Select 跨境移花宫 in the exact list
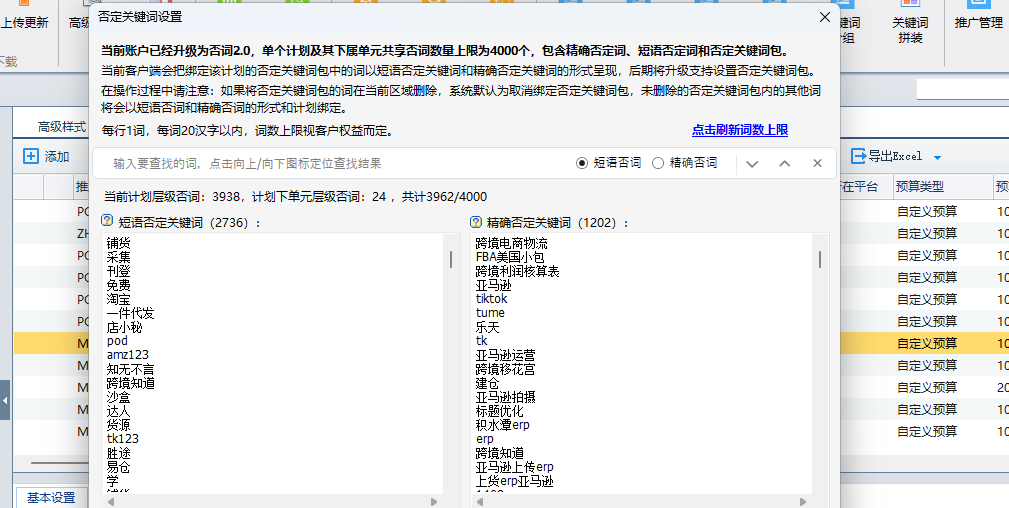Image resolution: width=1009 pixels, height=508 pixels. (x=505, y=369)
